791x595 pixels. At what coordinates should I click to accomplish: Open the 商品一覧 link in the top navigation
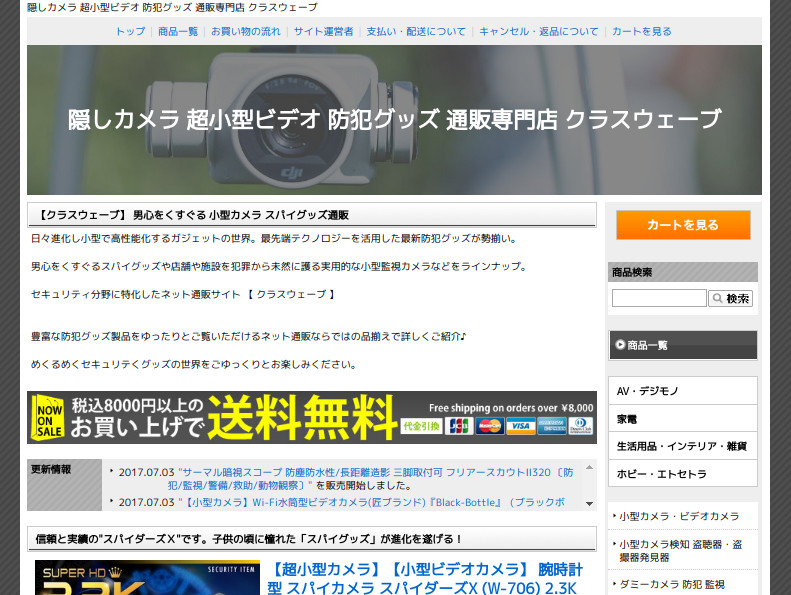178,31
